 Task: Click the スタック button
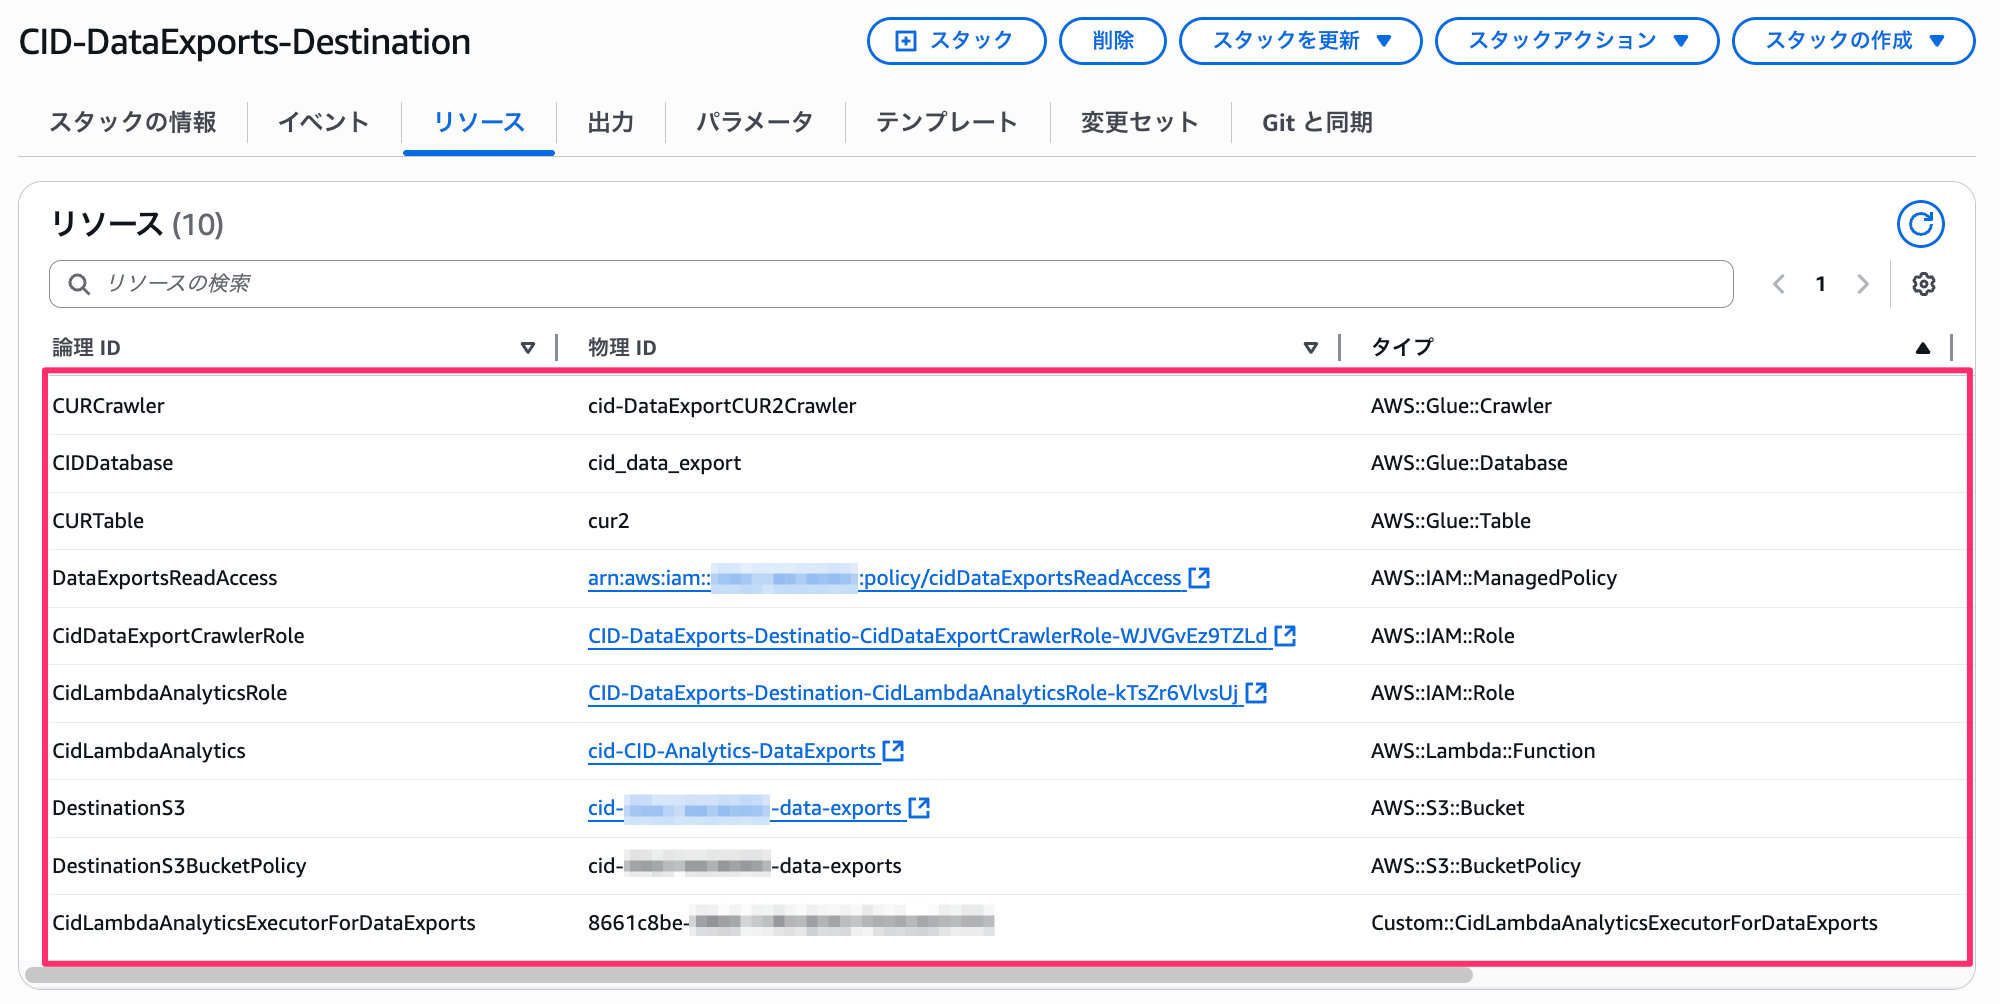point(956,41)
